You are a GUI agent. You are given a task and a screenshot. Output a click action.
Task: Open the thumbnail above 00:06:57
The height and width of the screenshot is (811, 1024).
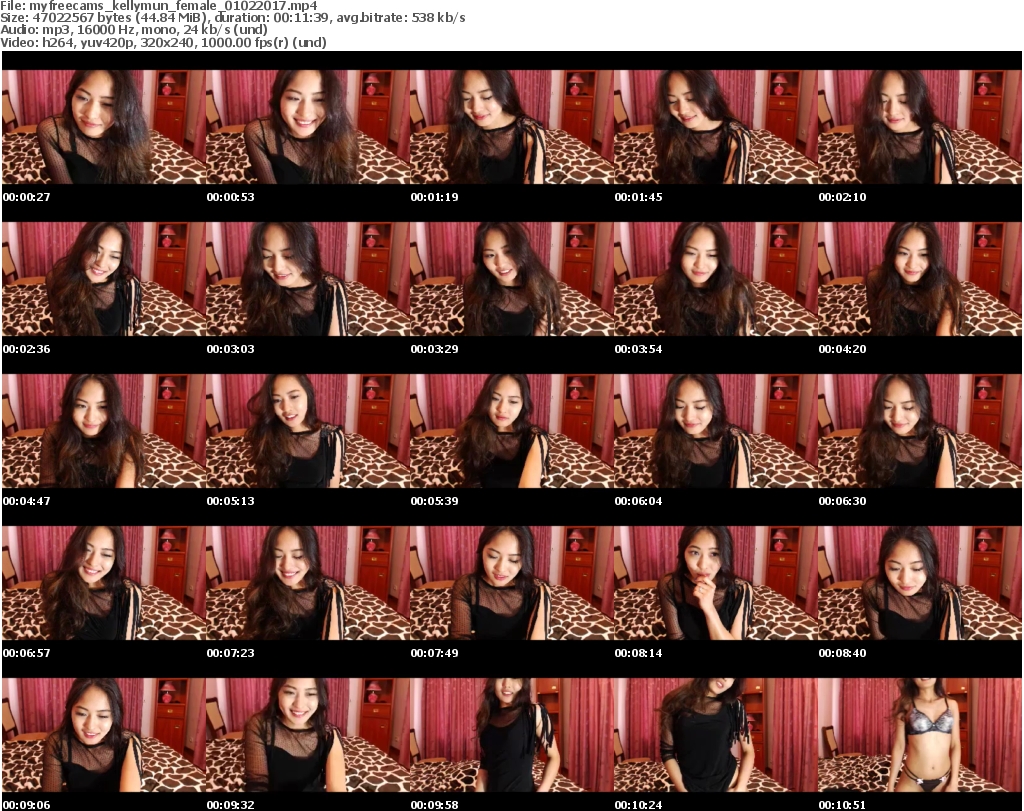104,583
